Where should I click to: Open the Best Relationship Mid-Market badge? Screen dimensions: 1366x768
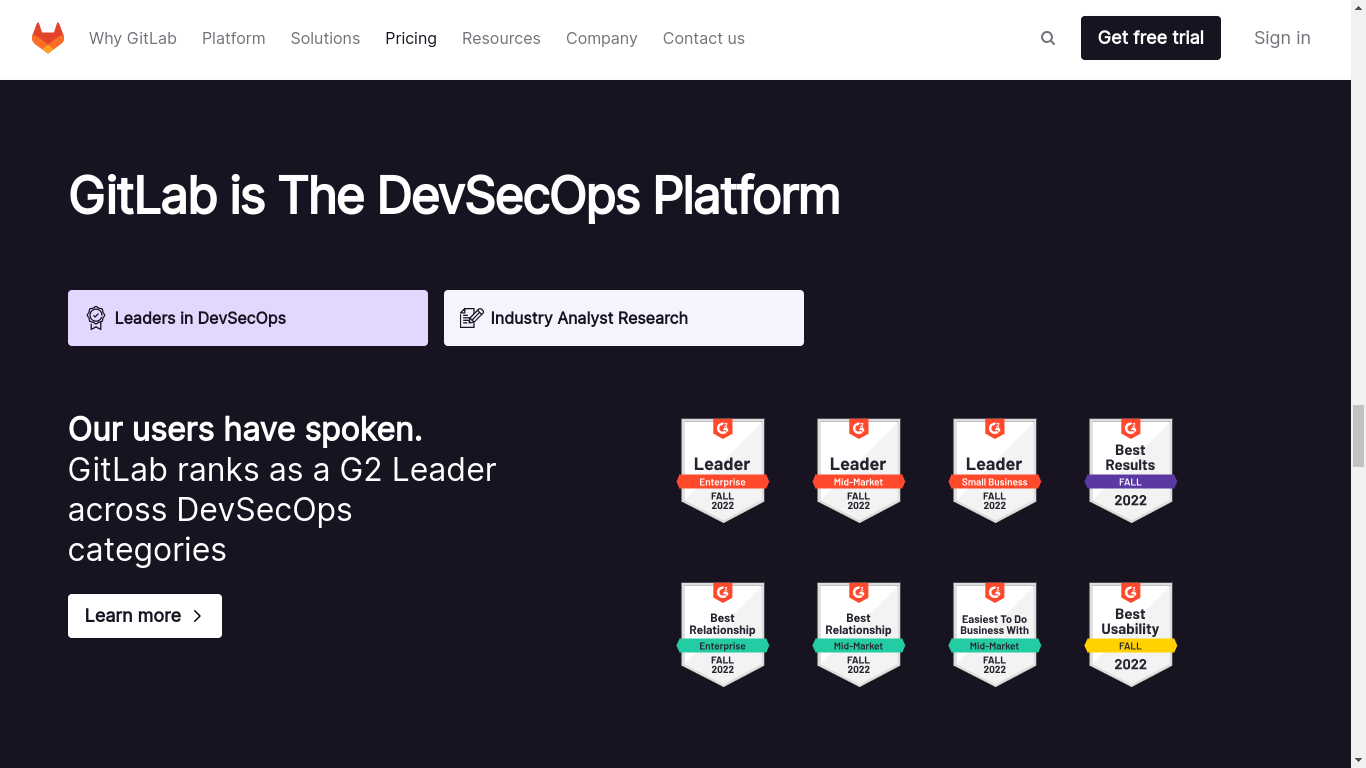[859, 634]
